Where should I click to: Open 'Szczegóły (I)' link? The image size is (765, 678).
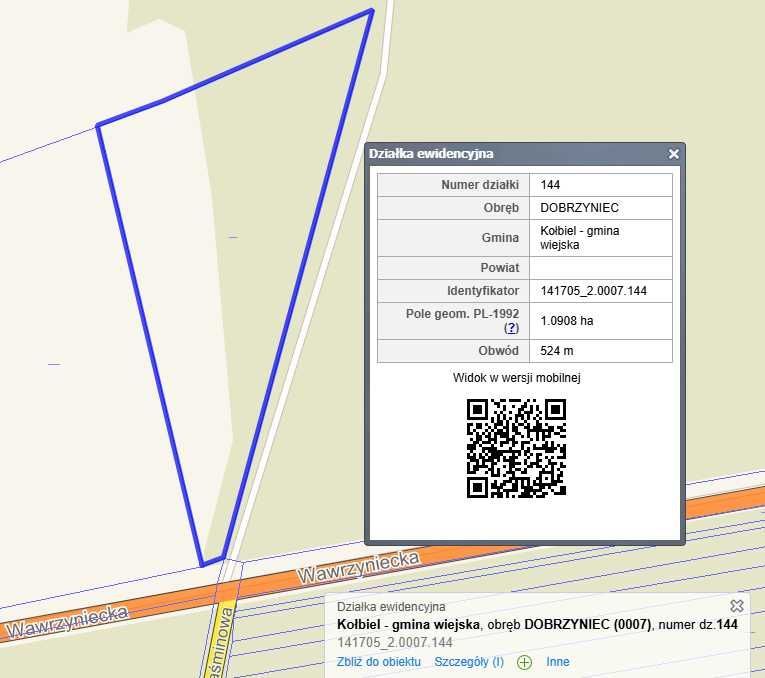point(469,662)
